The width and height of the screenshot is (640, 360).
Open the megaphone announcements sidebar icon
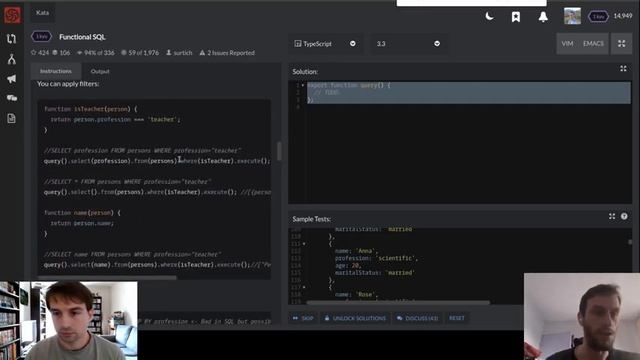pyautogui.click(x=11, y=79)
